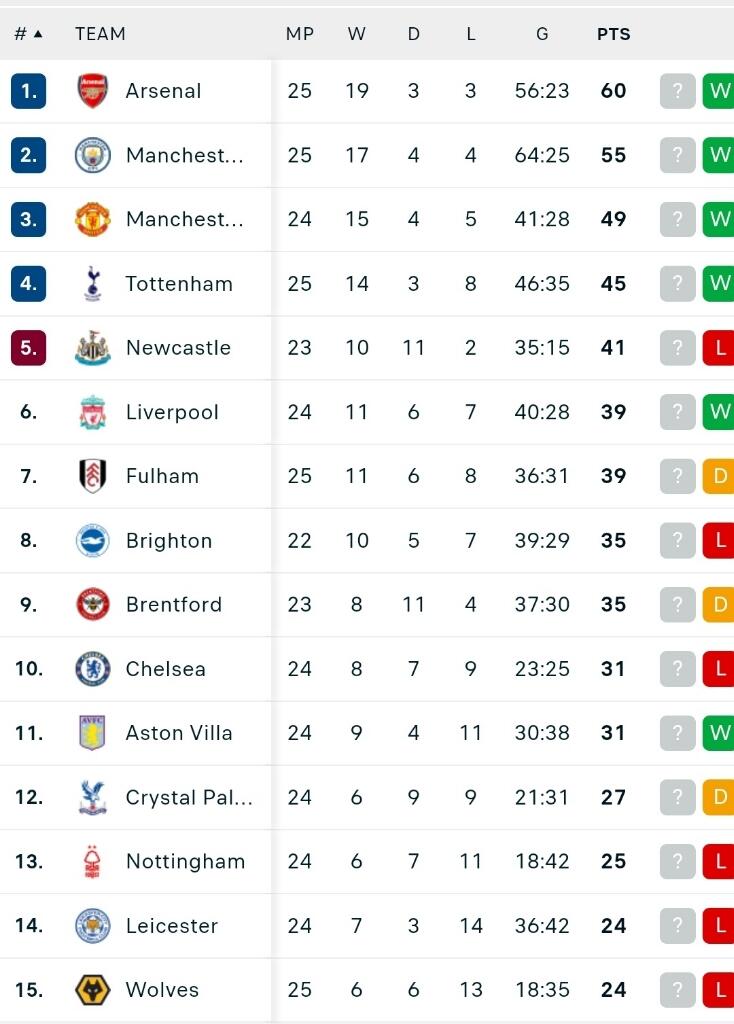Open the Chelsea club crest

pos(93,669)
